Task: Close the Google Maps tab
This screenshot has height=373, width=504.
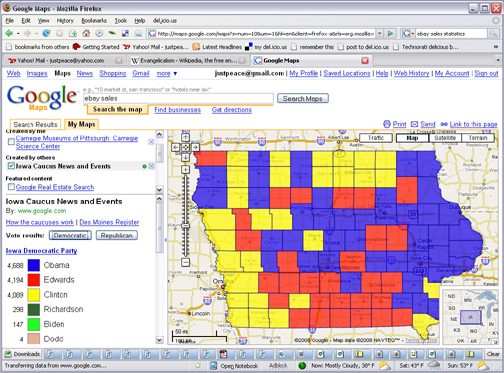Action: [x=365, y=60]
